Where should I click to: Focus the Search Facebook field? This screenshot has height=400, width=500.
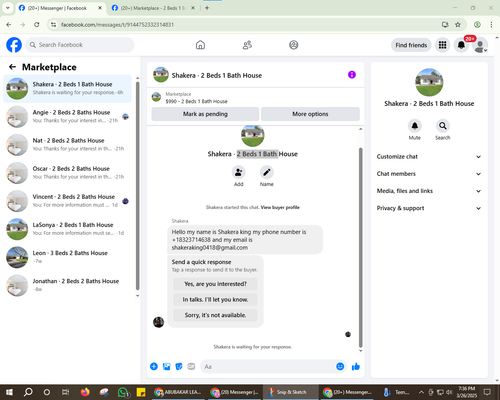click(x=80, y=45)
